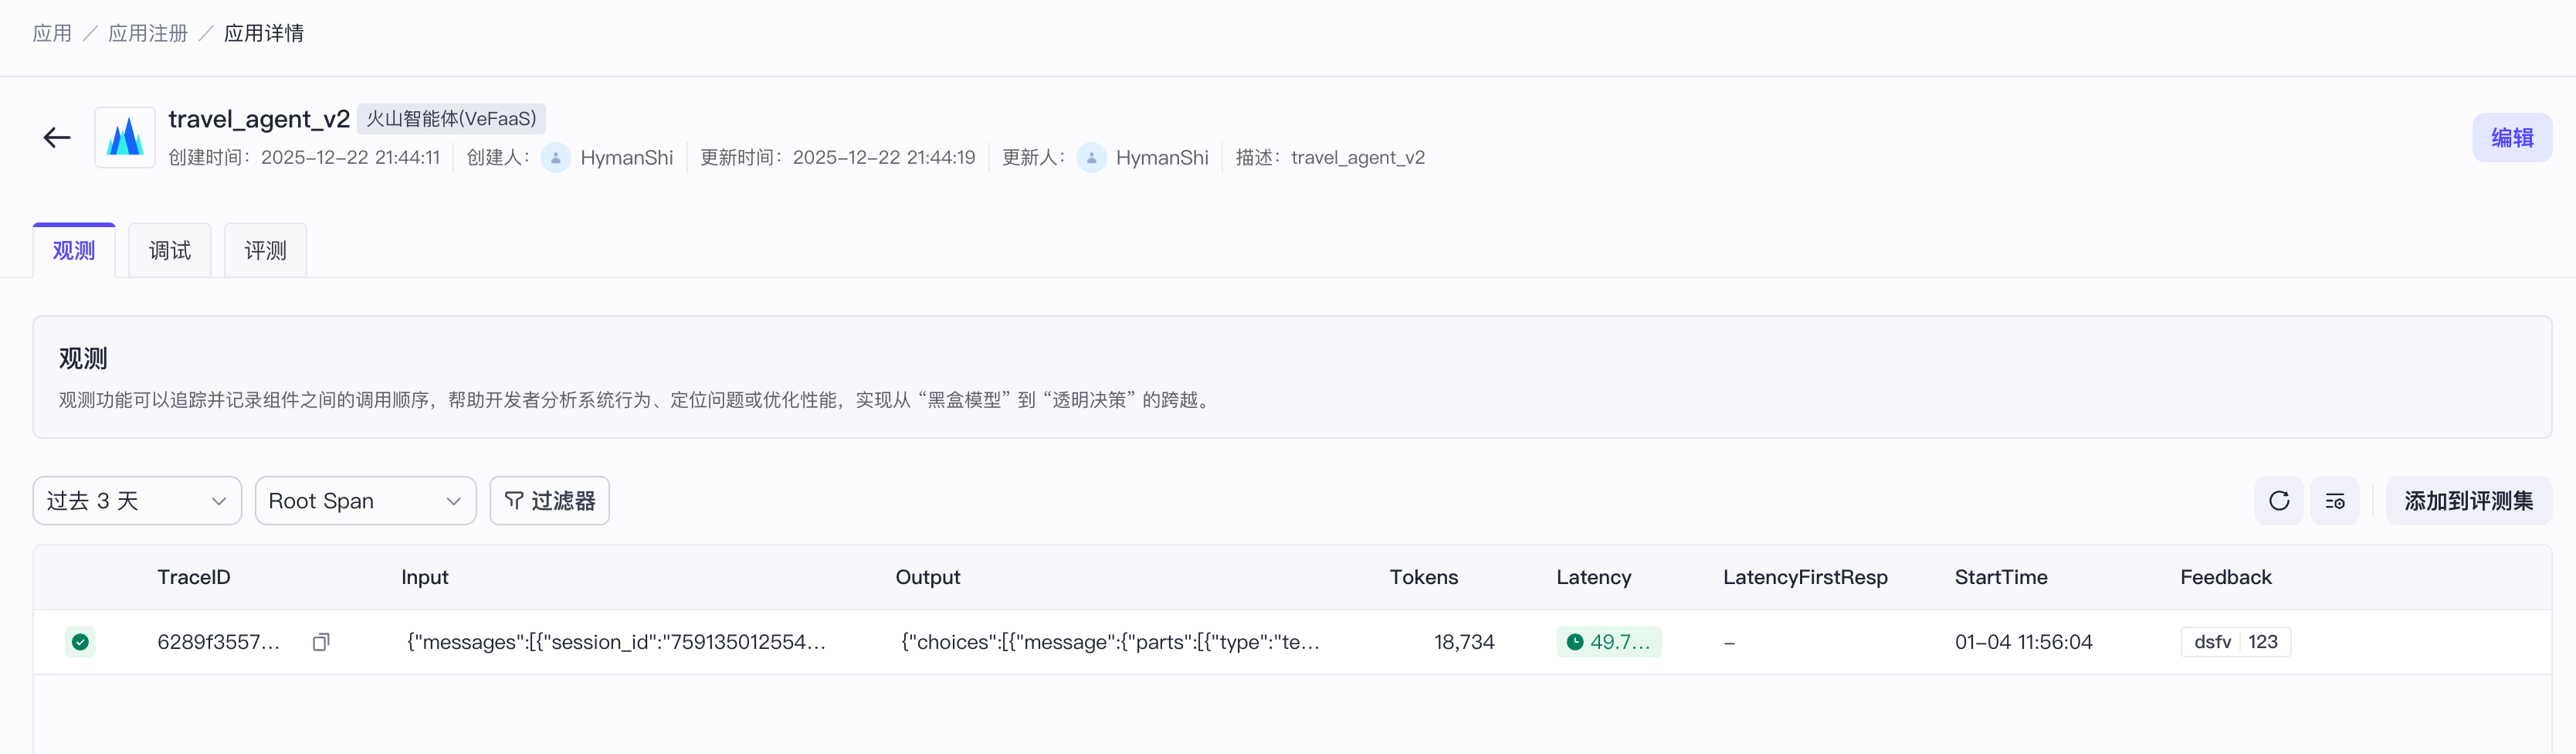Open the Root Span dropdown

(365, 501)
